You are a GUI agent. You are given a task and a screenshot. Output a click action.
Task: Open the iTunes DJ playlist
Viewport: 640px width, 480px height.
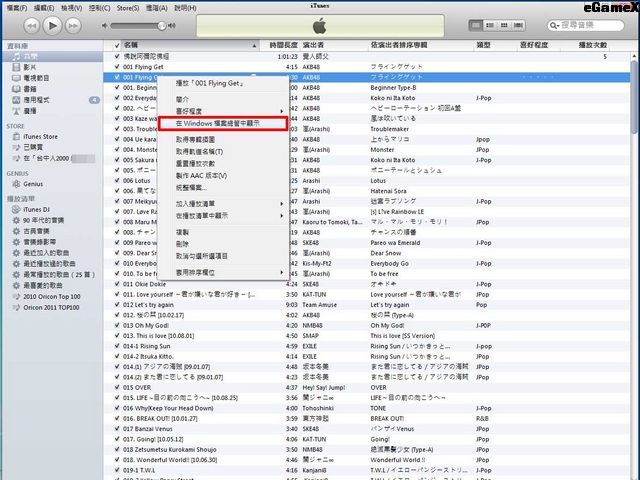[36, 209]
